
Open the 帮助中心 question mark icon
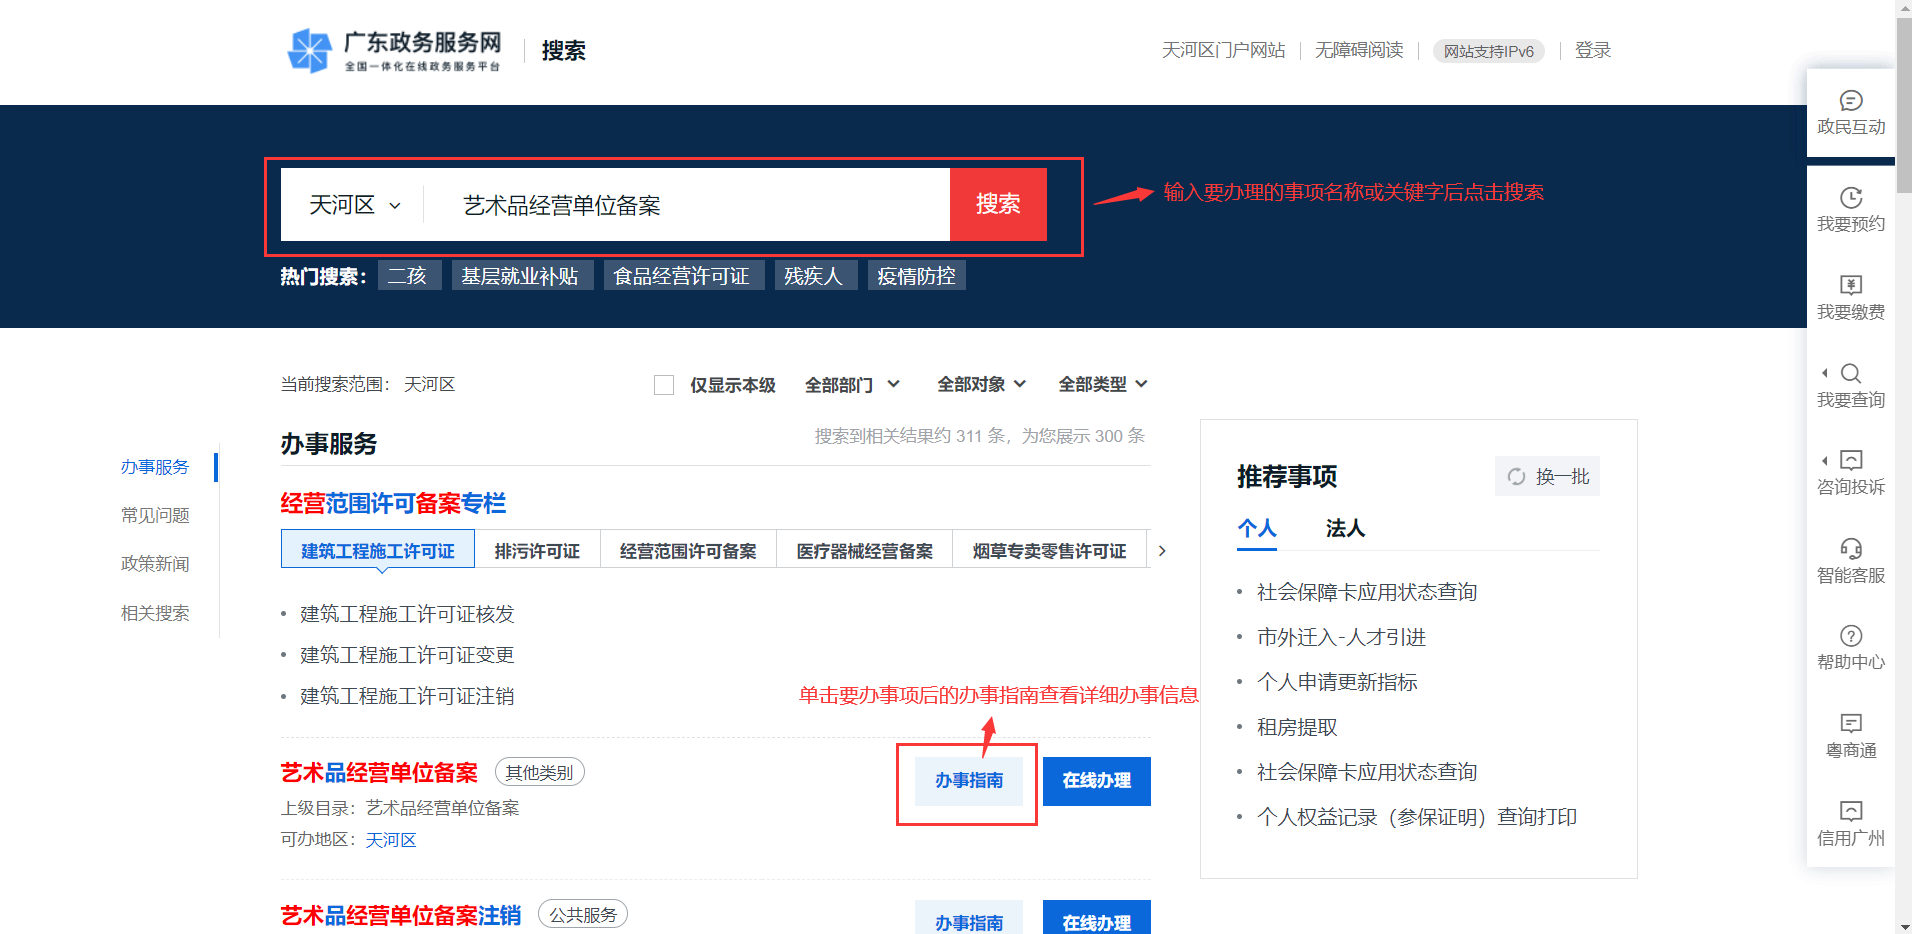(1850, 636)
